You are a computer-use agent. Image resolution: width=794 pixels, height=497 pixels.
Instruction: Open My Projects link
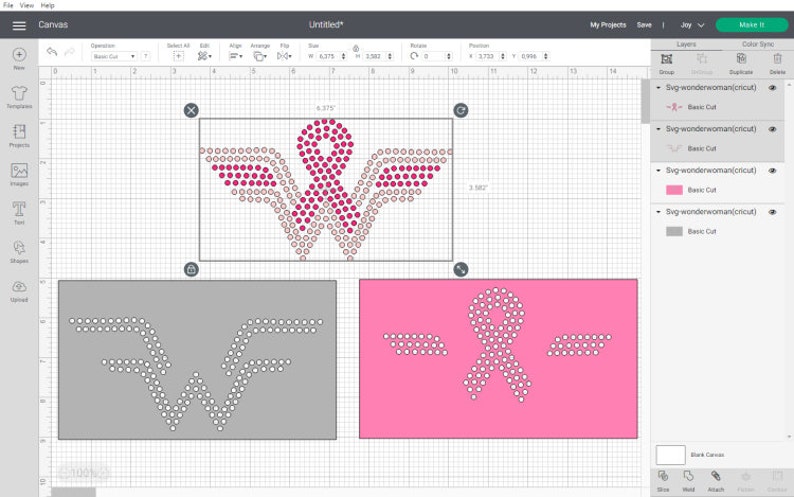[608, 25]
